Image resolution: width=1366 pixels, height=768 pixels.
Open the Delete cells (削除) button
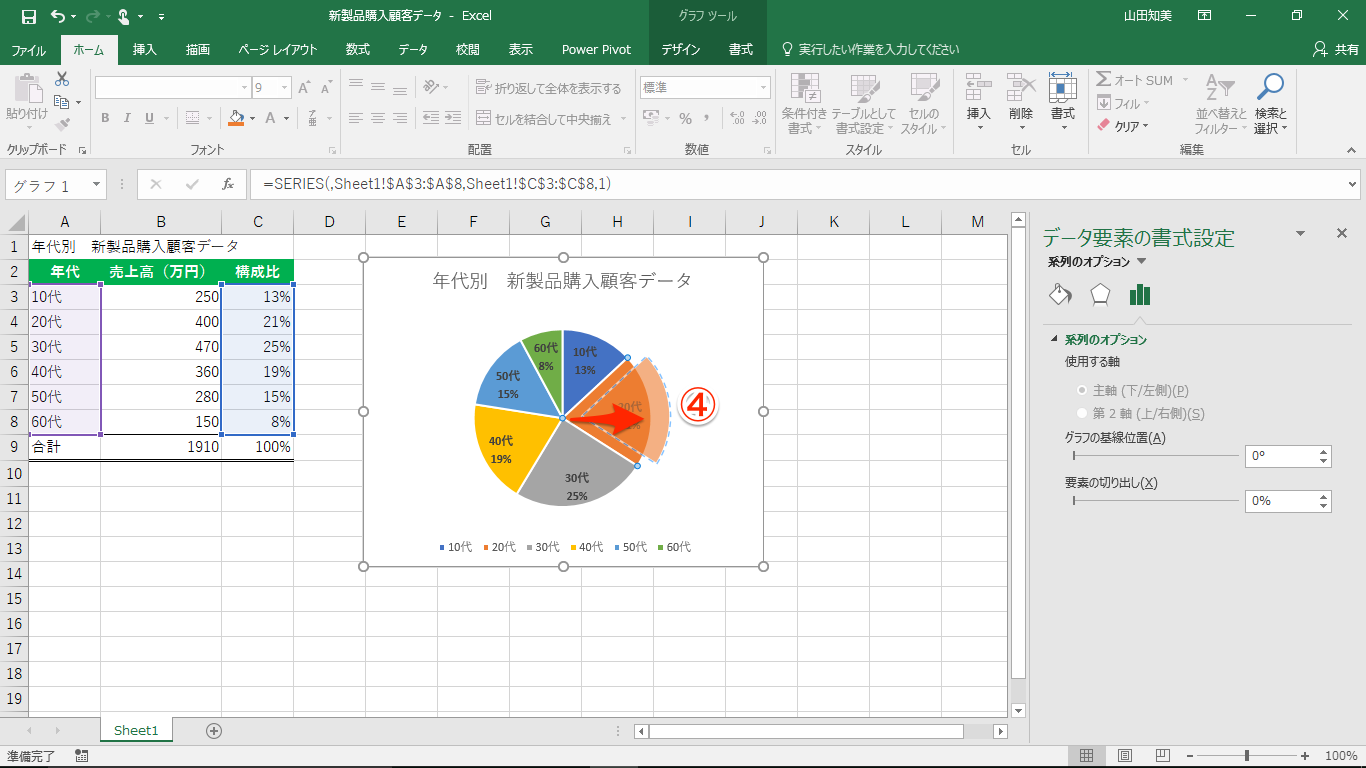tap(1020, 103)
